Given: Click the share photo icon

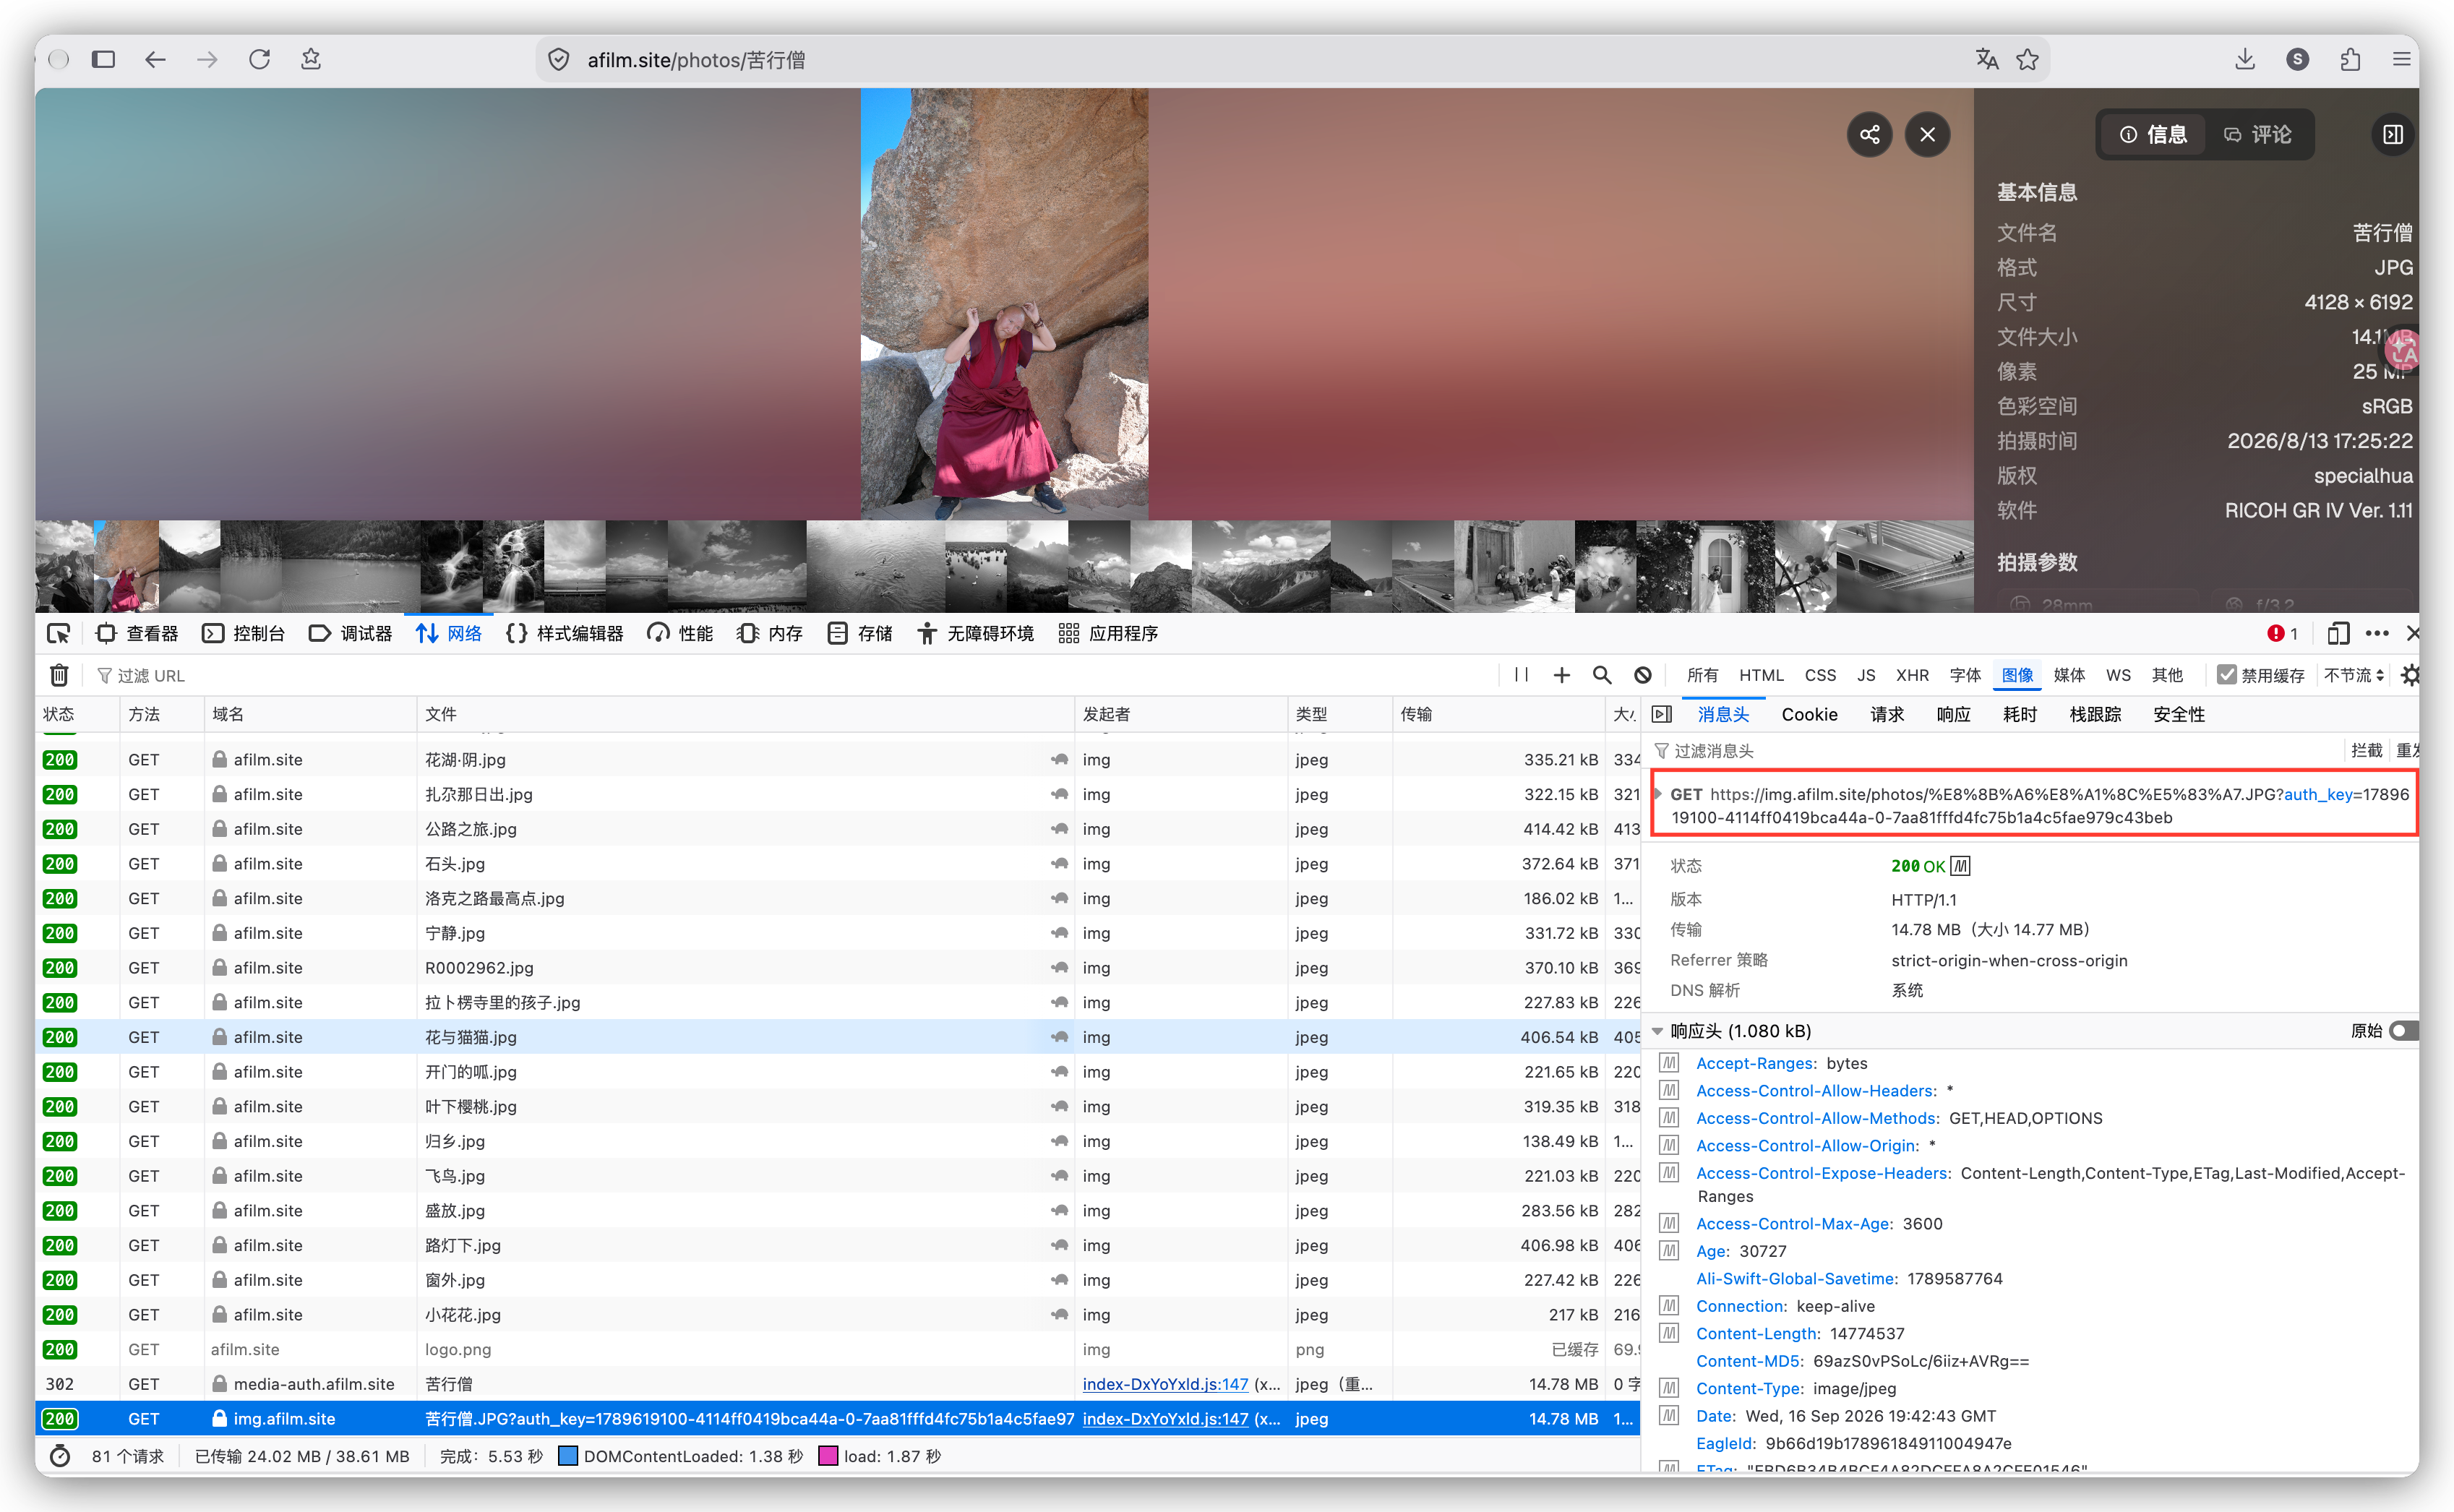Looking at the screenshot, I should pyautogui.click(x=1869, y=134).
